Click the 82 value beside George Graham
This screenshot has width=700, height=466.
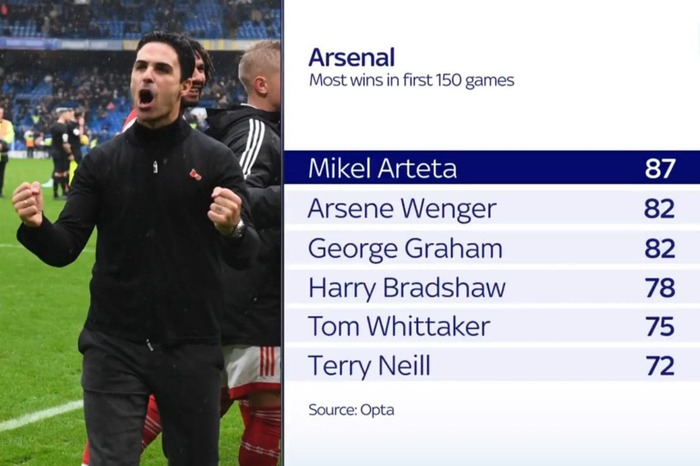click(659, 248)
